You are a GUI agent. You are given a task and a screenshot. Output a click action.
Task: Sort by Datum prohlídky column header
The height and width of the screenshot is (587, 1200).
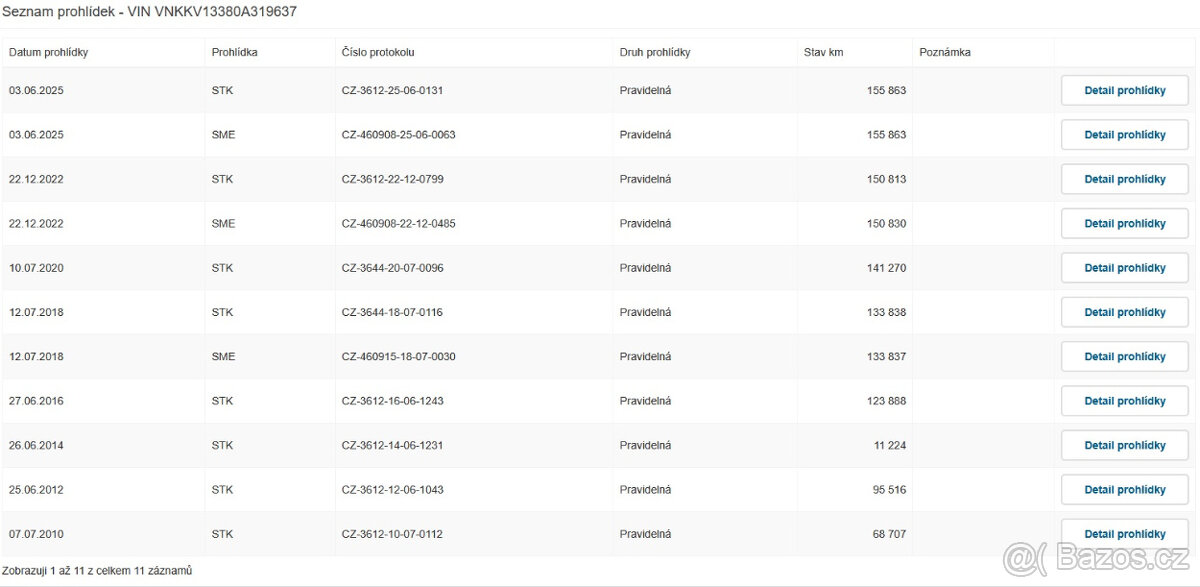point(49,52)
